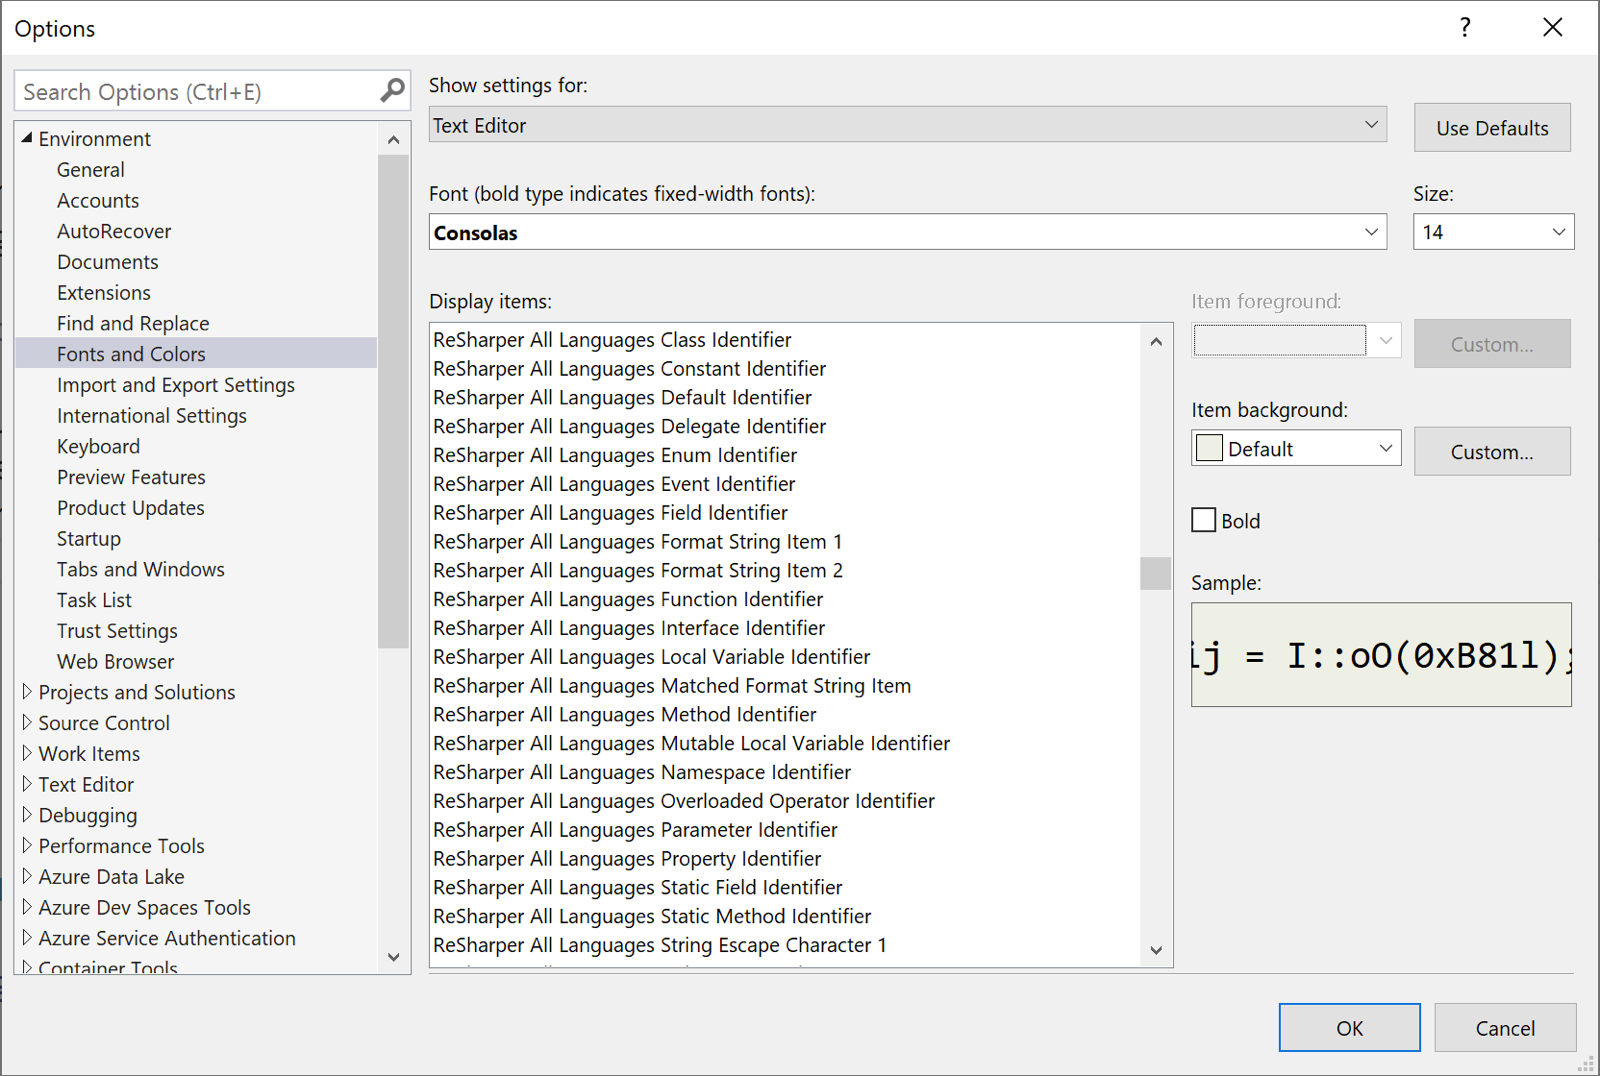Image resolution: width=1600 pixels, height=1076 pixels.
Task: Expand the Work Items node
Action: pyautogui.click(x=27, y=753)
